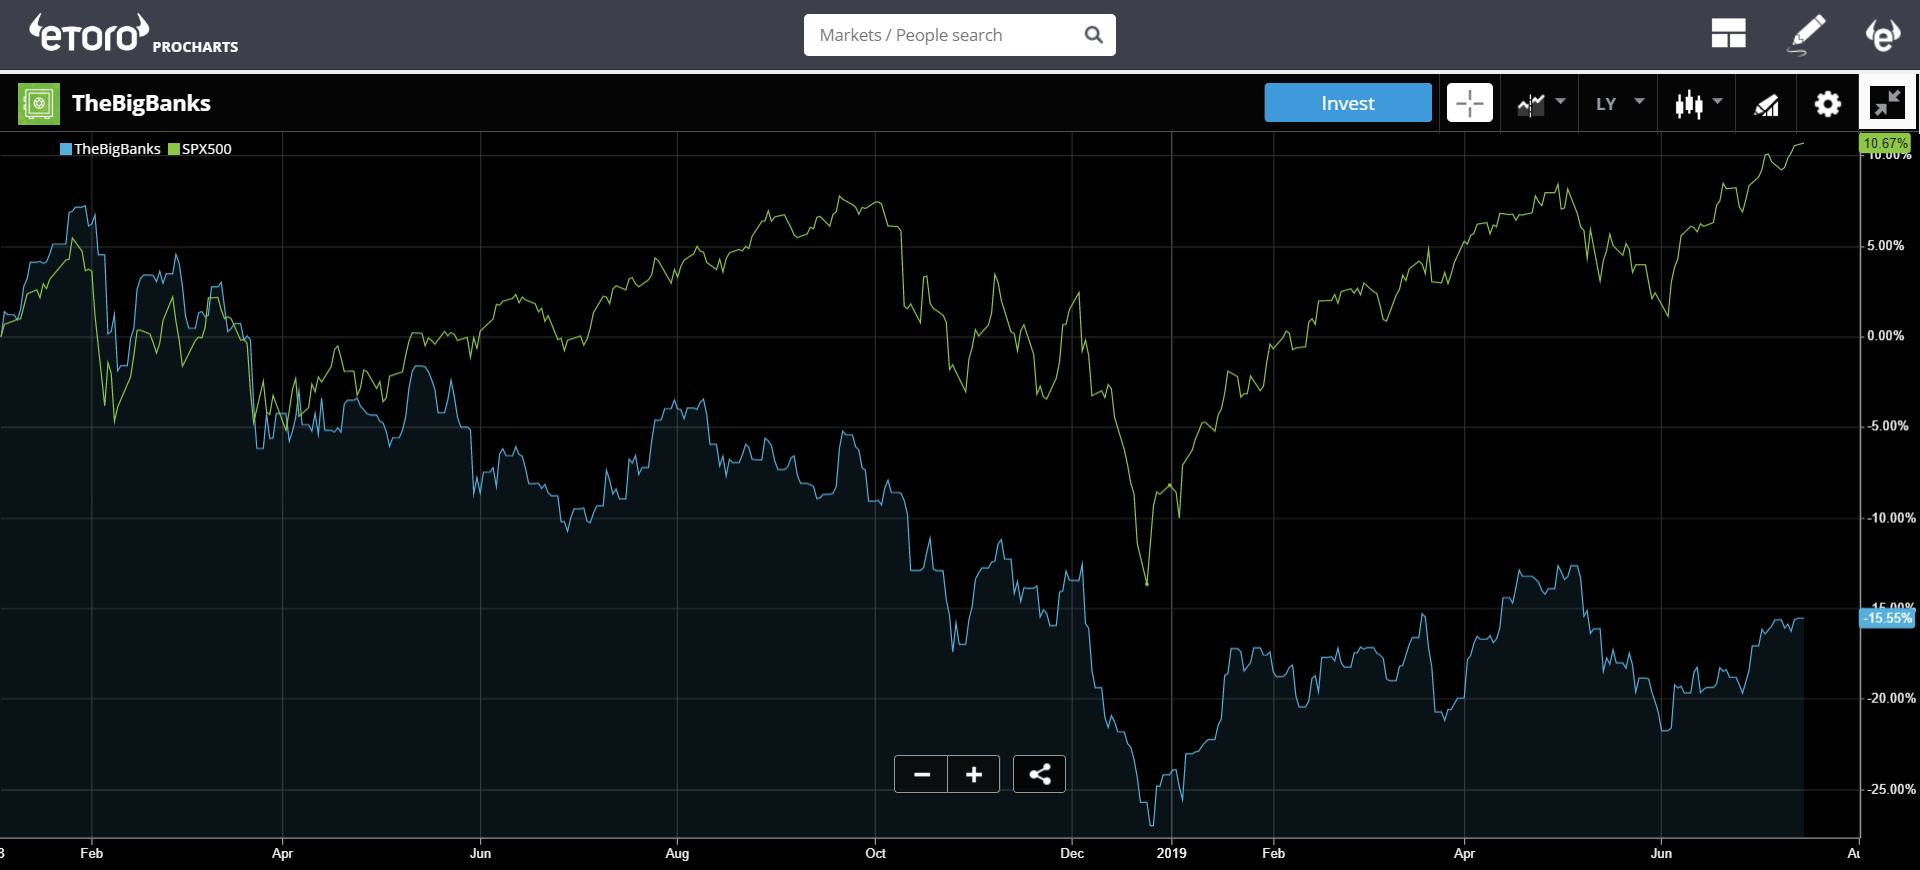This screenshot has width=1920, height=870.
Task: Expand the candlestick chart type dropdown
Action: [1698, 103]
